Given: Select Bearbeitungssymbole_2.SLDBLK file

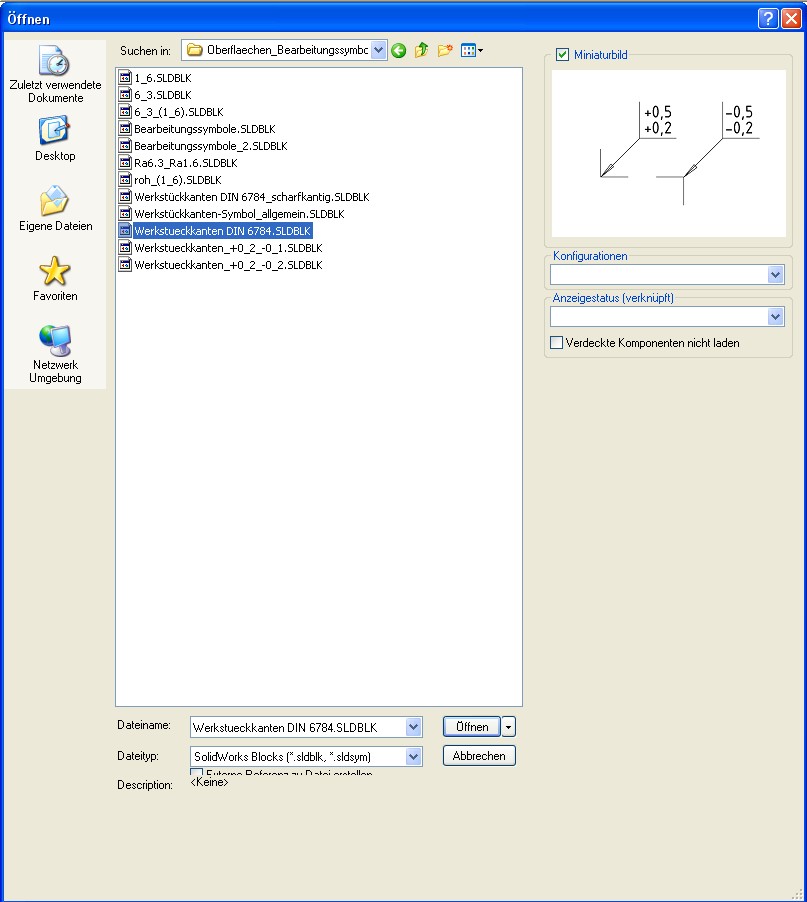Looking at the screenshot, I should pyautogui.click(x=203, y=146).
